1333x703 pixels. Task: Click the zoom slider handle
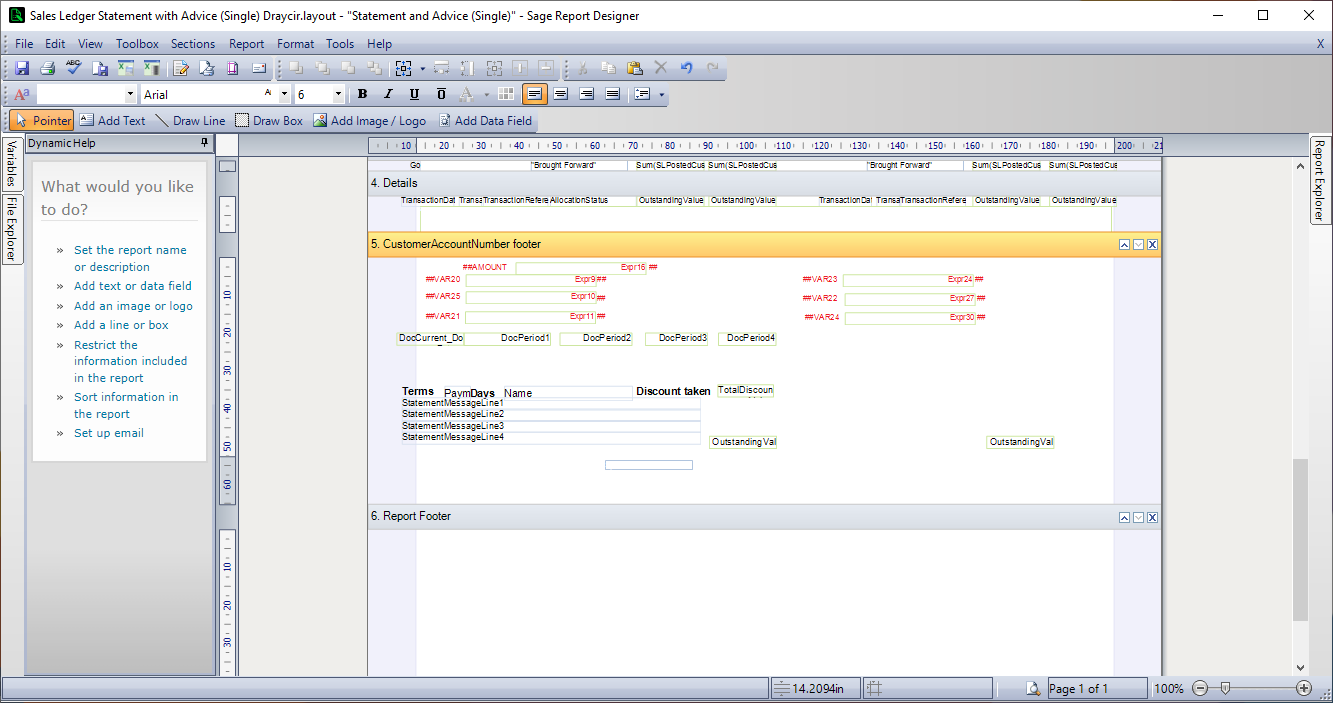[x=1225, y=688]
